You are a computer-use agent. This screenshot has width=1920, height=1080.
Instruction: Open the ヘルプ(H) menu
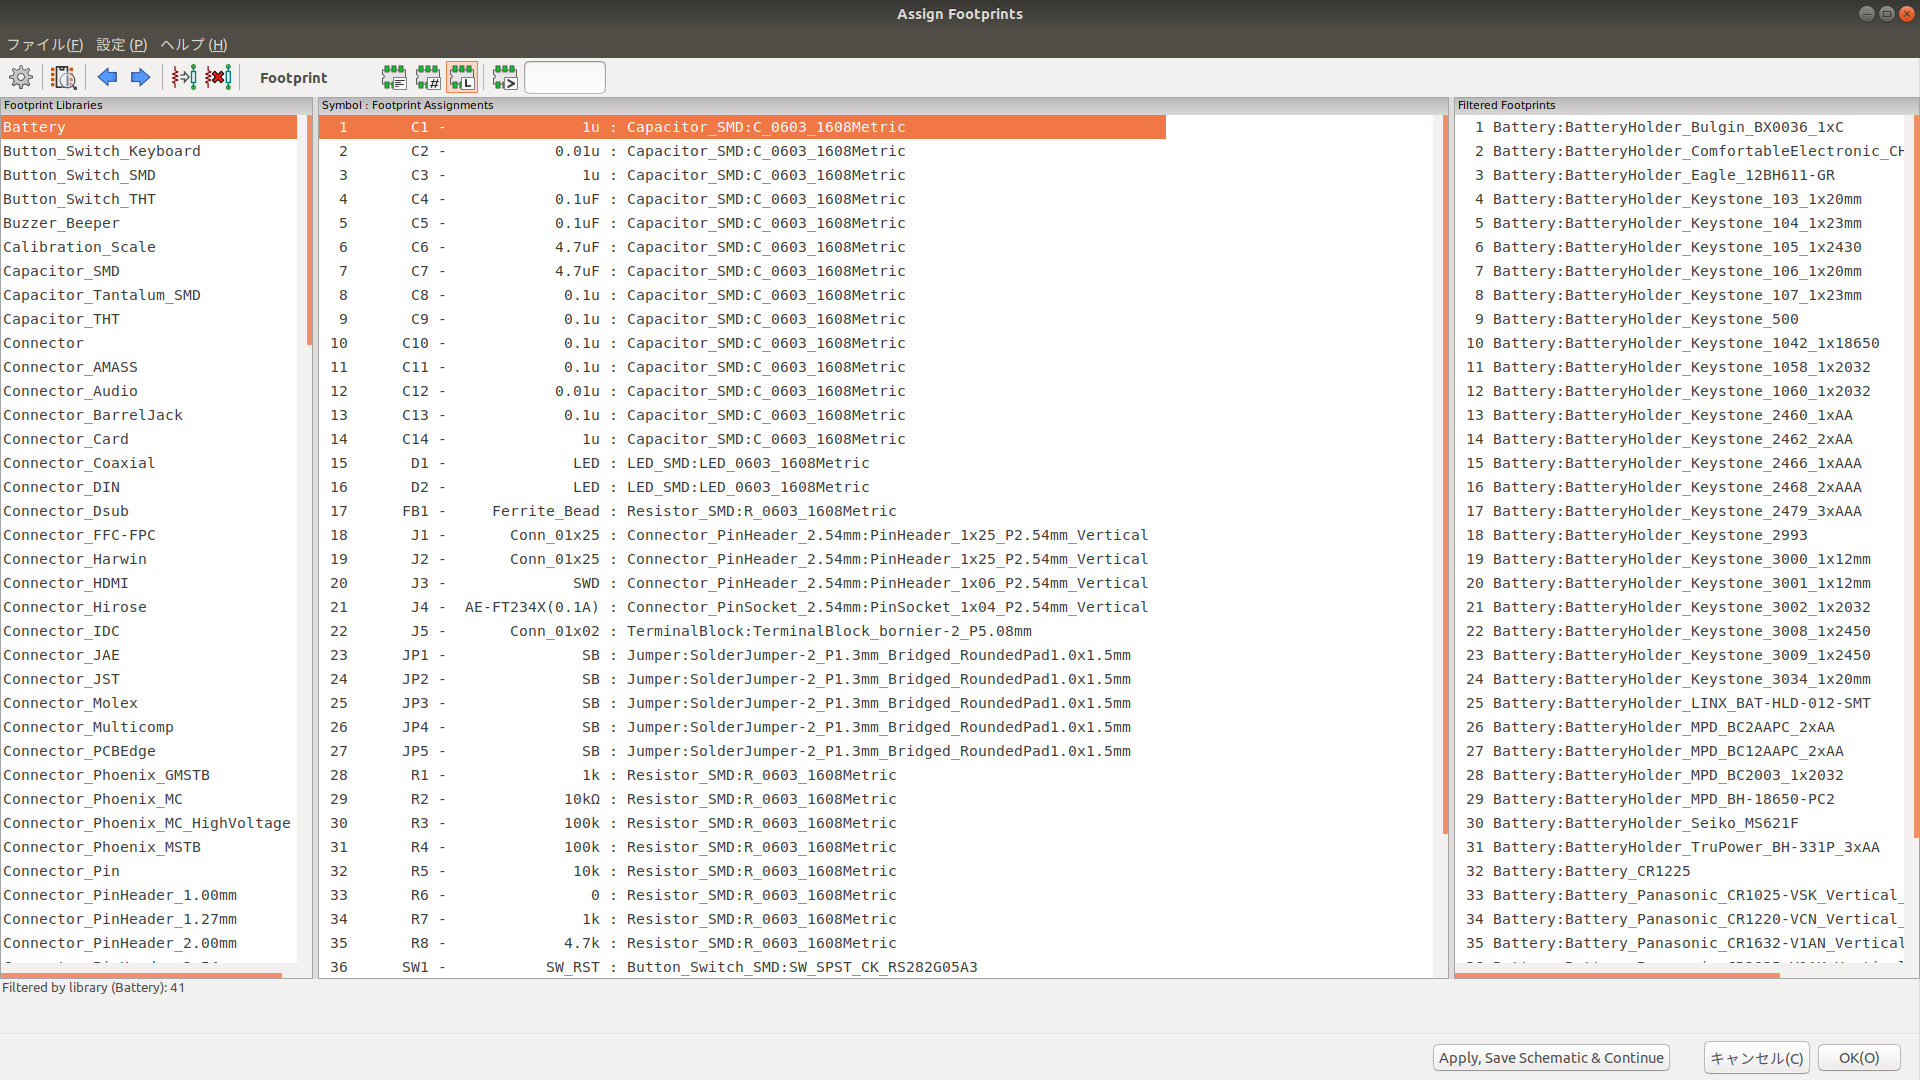[x=194, y=44]
